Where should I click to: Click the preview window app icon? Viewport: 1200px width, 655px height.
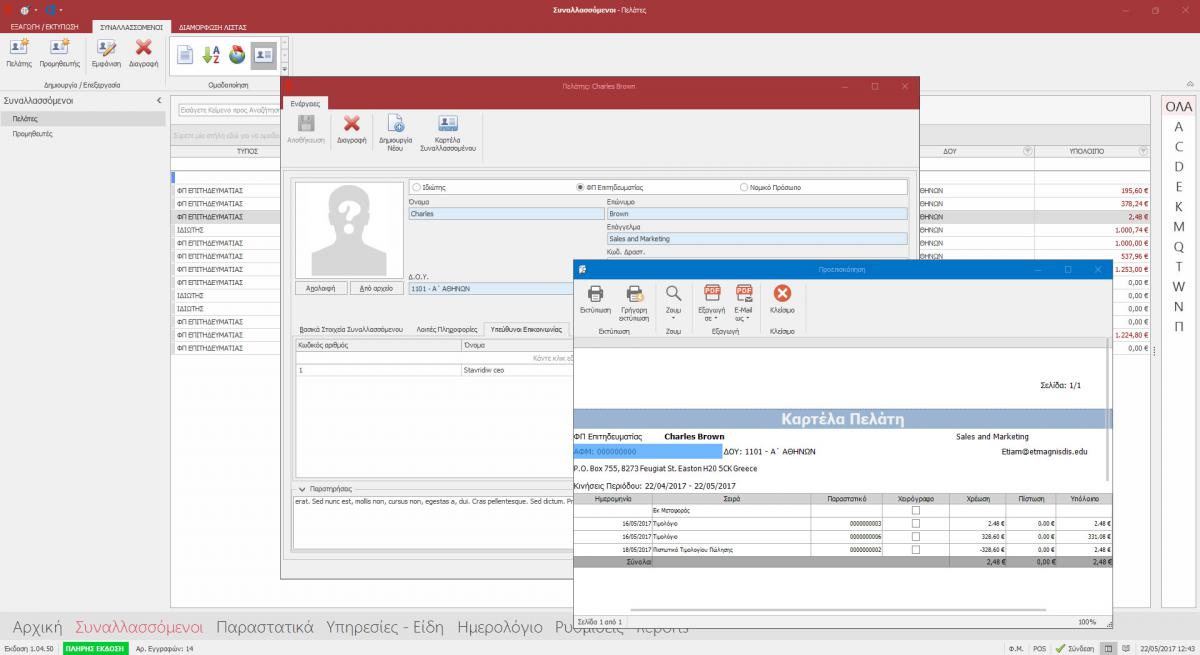(582, 270)
